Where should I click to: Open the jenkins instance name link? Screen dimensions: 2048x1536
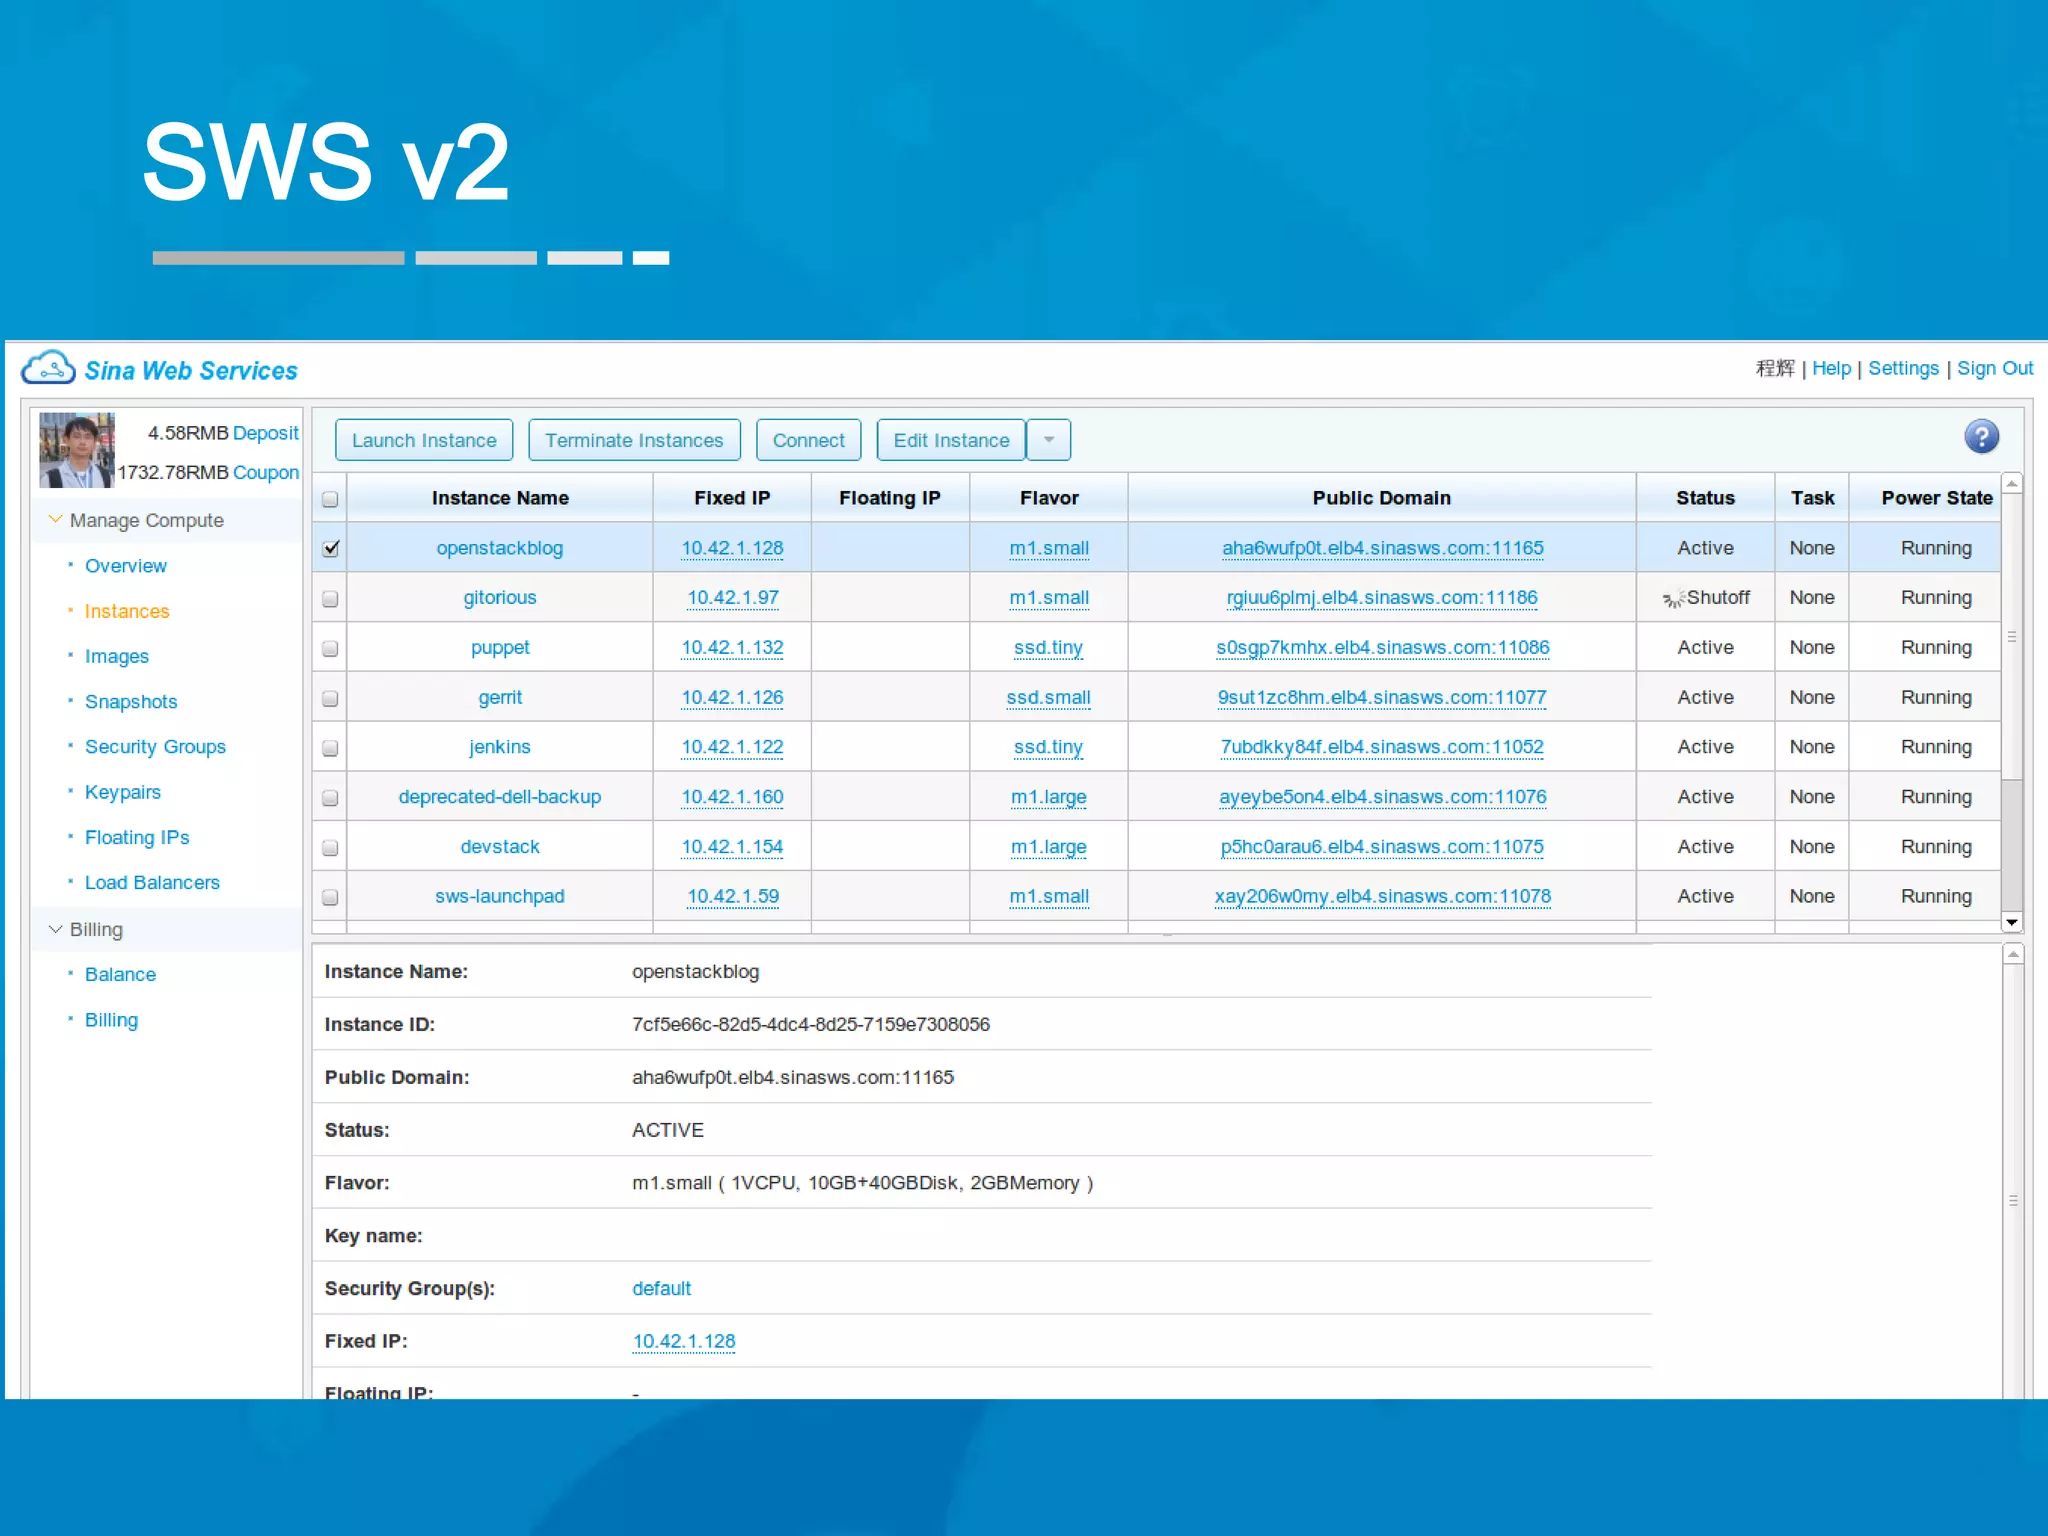[500, 747]
